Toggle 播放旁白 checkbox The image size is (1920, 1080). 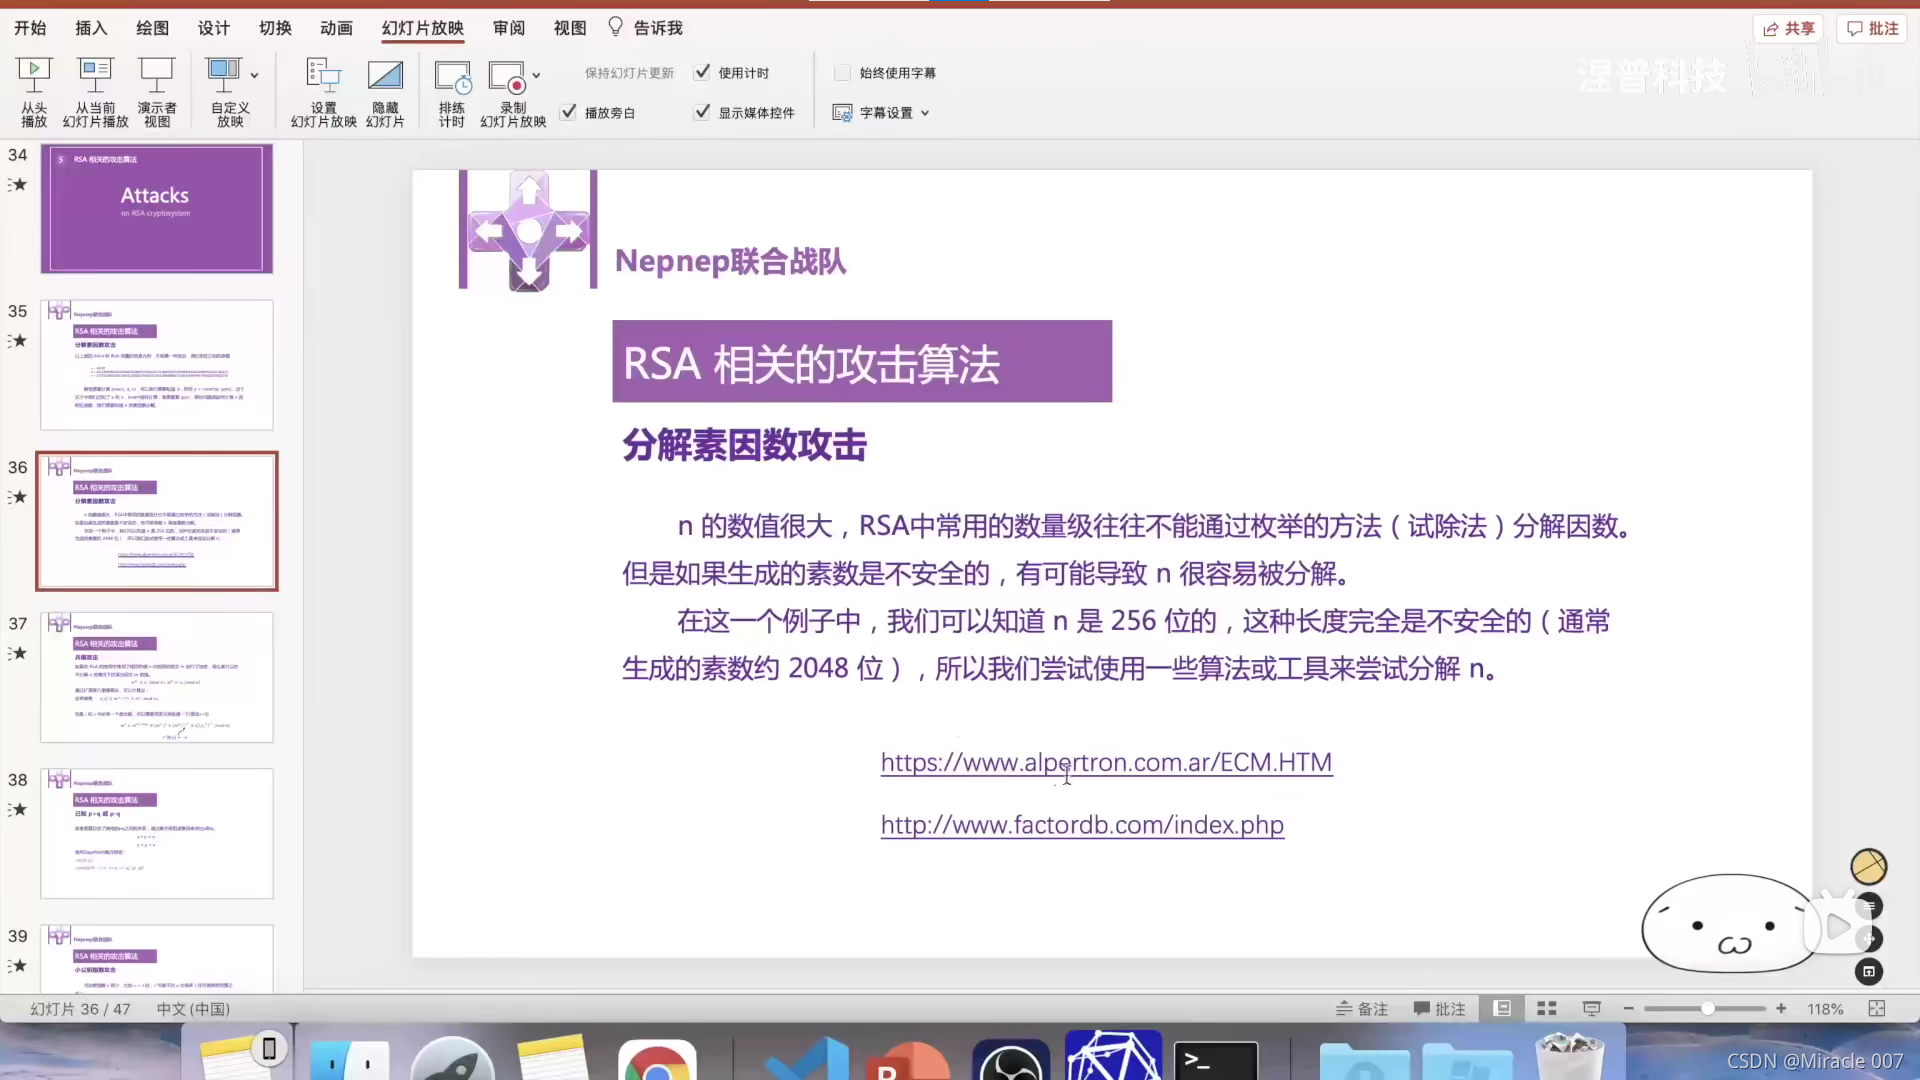point(569,112)
